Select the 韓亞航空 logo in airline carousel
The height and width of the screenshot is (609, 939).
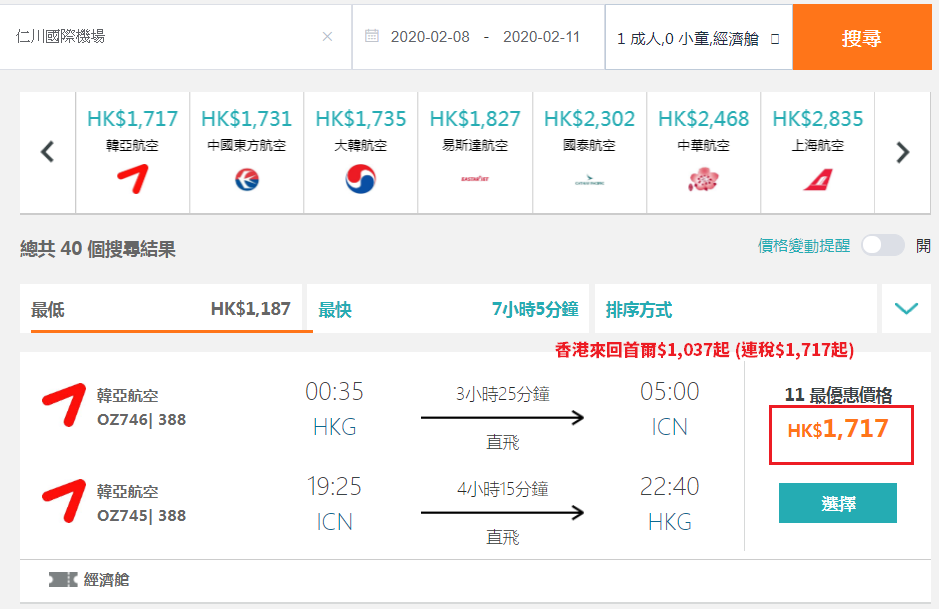coord(132,180)
